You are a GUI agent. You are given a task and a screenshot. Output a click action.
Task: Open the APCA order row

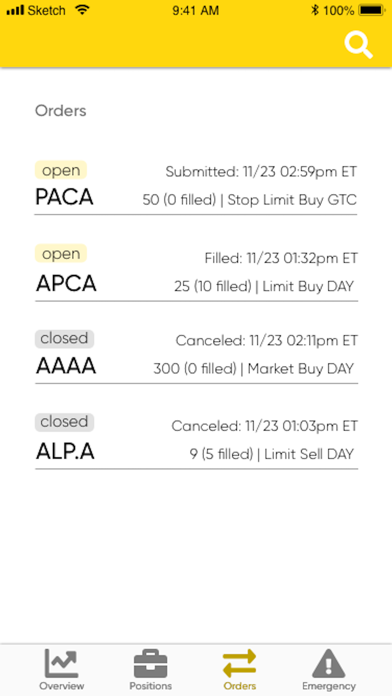tap(196, 273)
